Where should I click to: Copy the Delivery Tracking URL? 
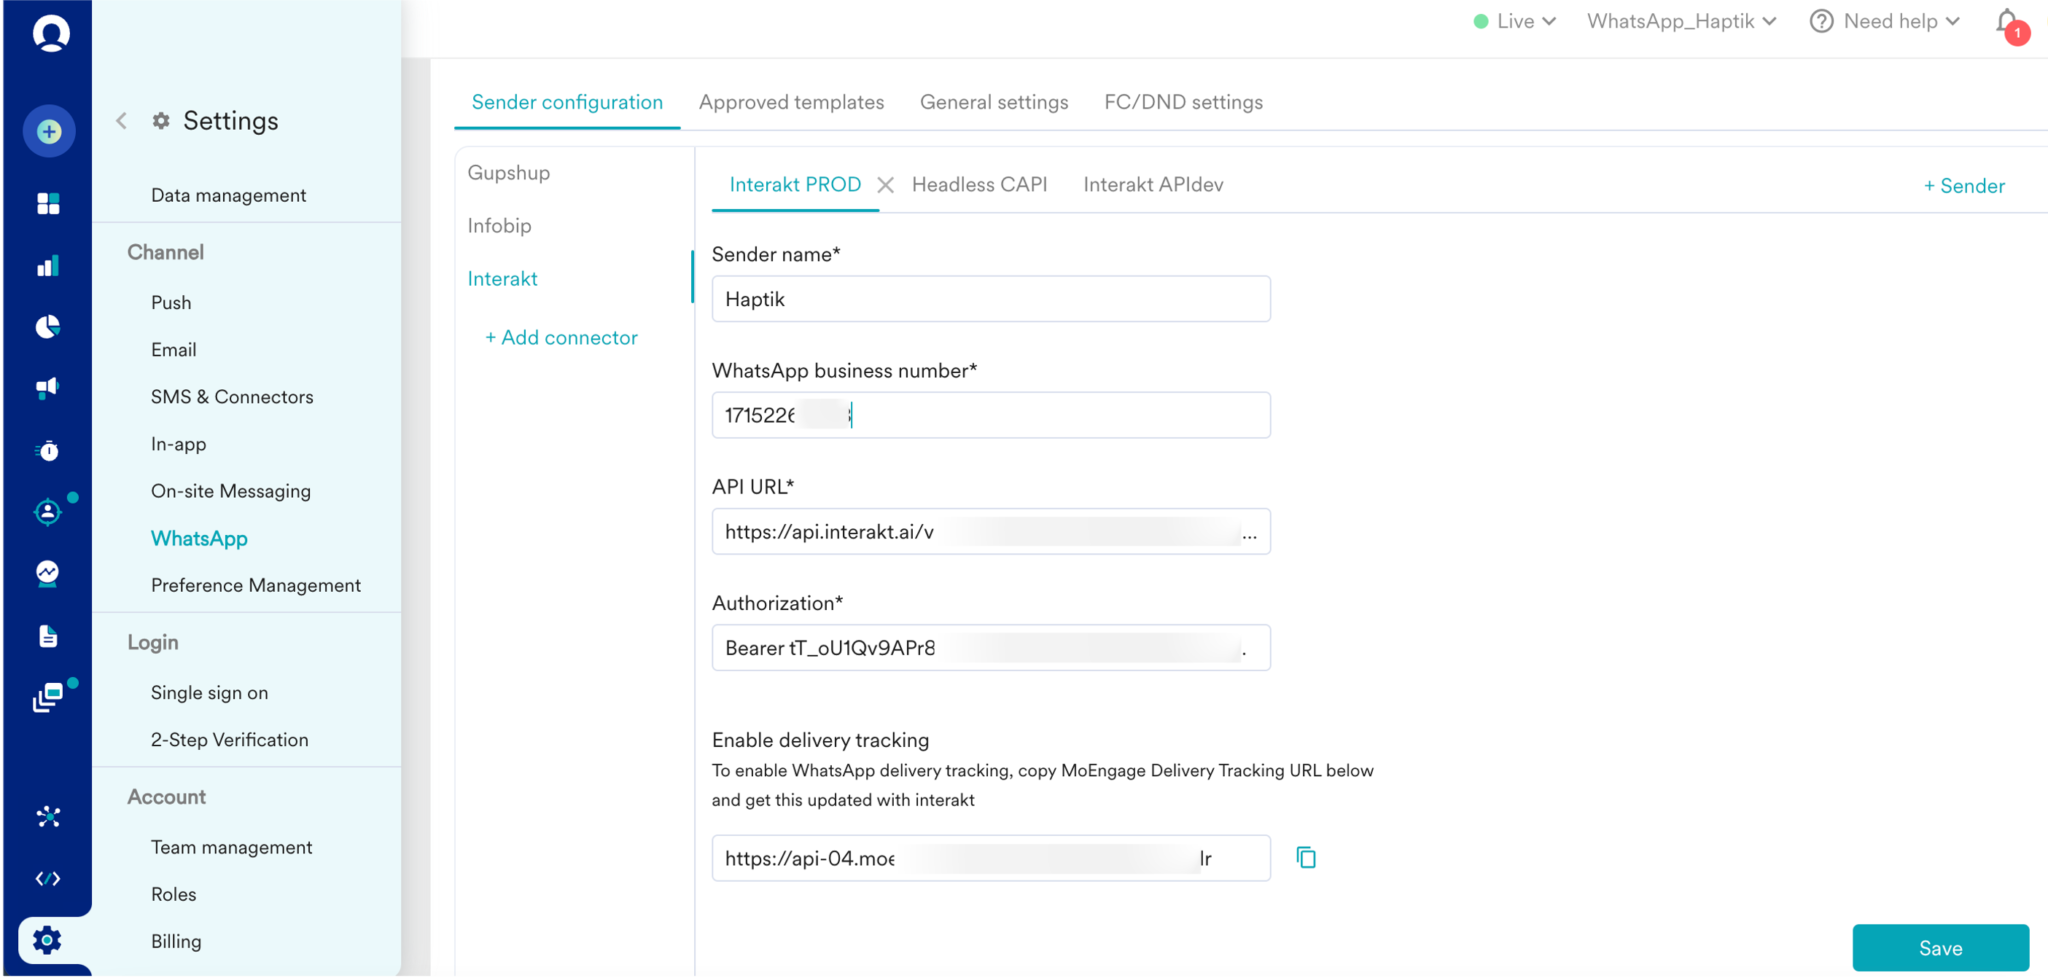click(1306, 856)
